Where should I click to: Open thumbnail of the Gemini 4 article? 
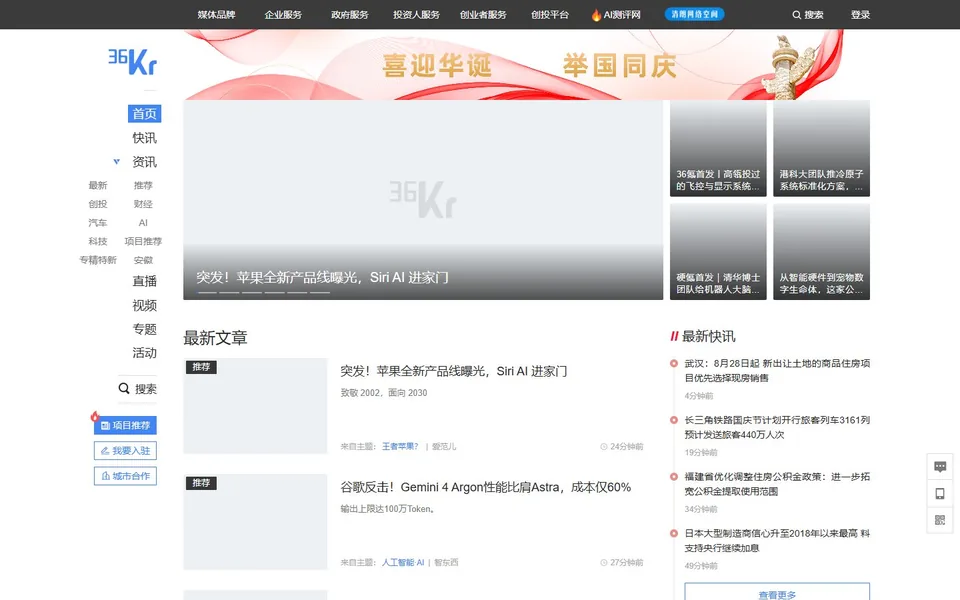[255, 522]
